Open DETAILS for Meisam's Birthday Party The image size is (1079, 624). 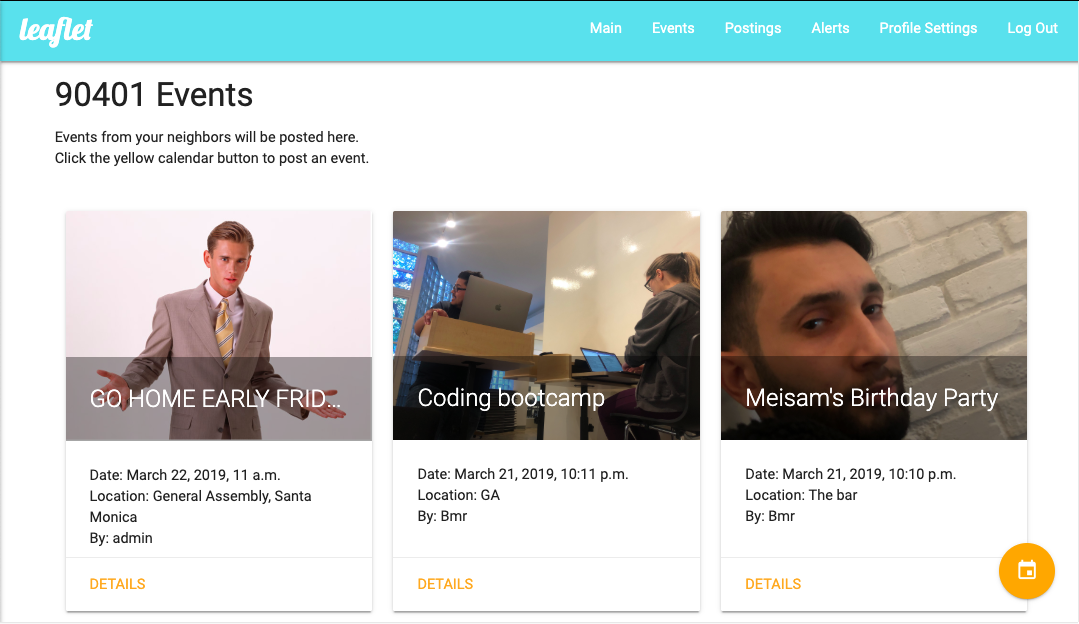[x=773, y=584]
